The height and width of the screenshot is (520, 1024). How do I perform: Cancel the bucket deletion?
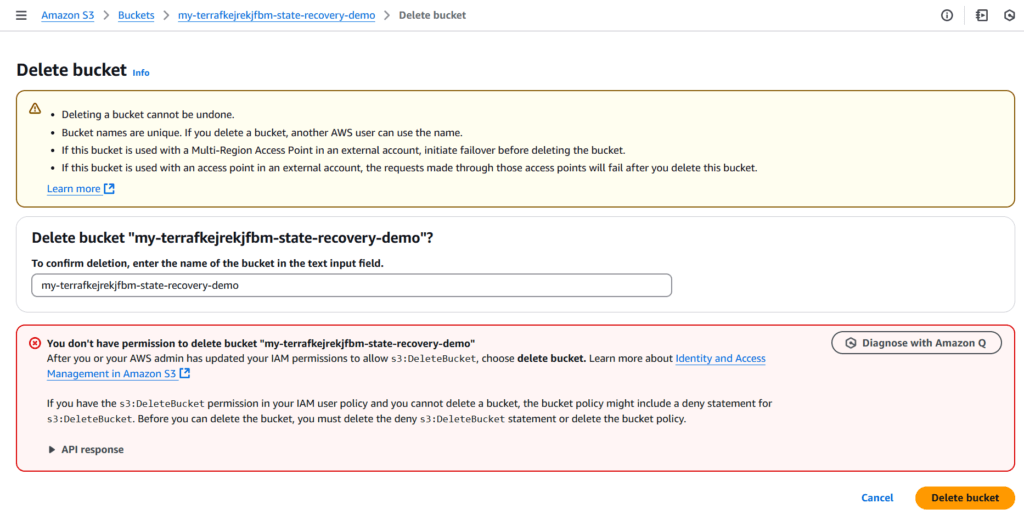point(877,498)
